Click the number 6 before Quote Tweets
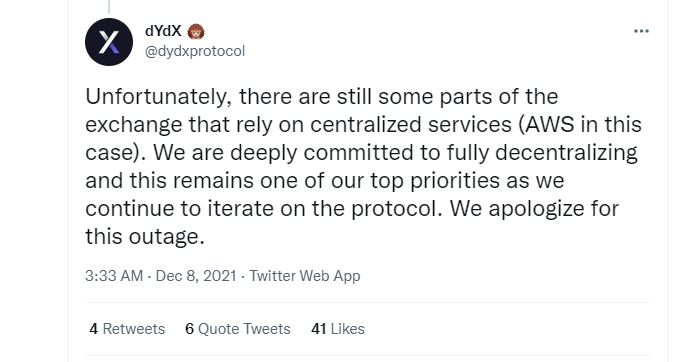 click(189, 329)
